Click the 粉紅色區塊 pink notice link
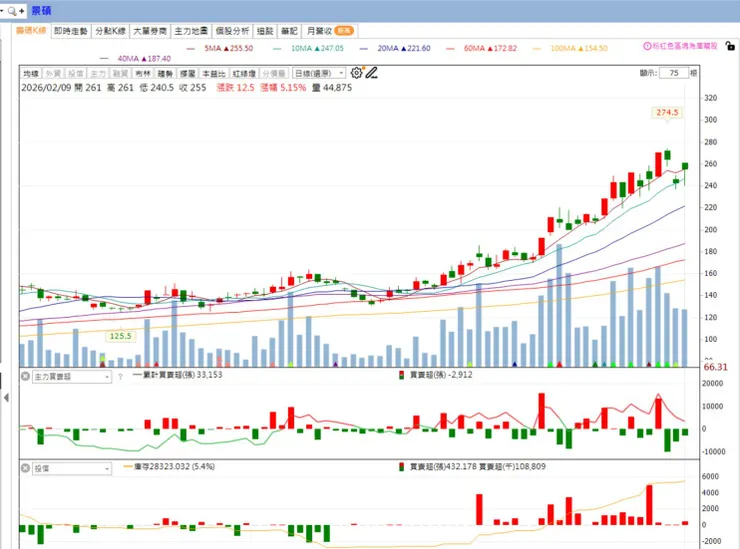Image resolution: width=740 pixels, height=549 pixels. point(685,46)
